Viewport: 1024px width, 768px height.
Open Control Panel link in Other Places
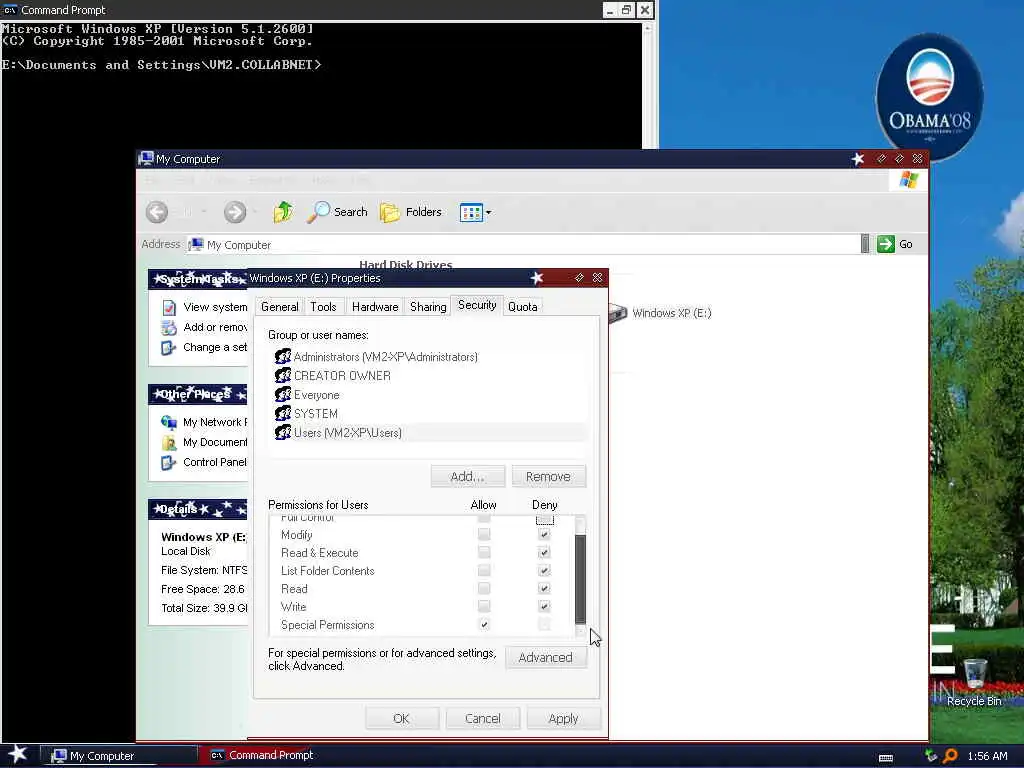pos(204,462)
